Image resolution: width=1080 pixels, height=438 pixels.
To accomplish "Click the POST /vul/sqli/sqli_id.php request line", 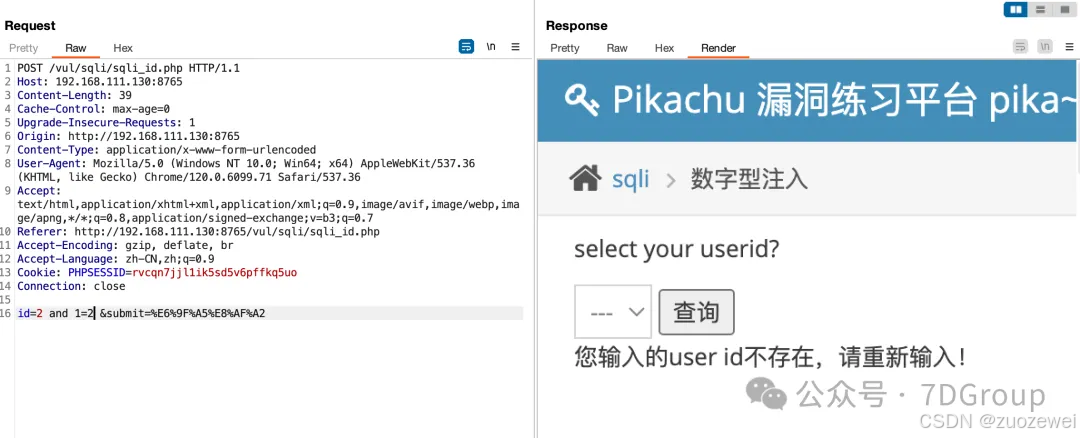I will click(x=128, y=68).
